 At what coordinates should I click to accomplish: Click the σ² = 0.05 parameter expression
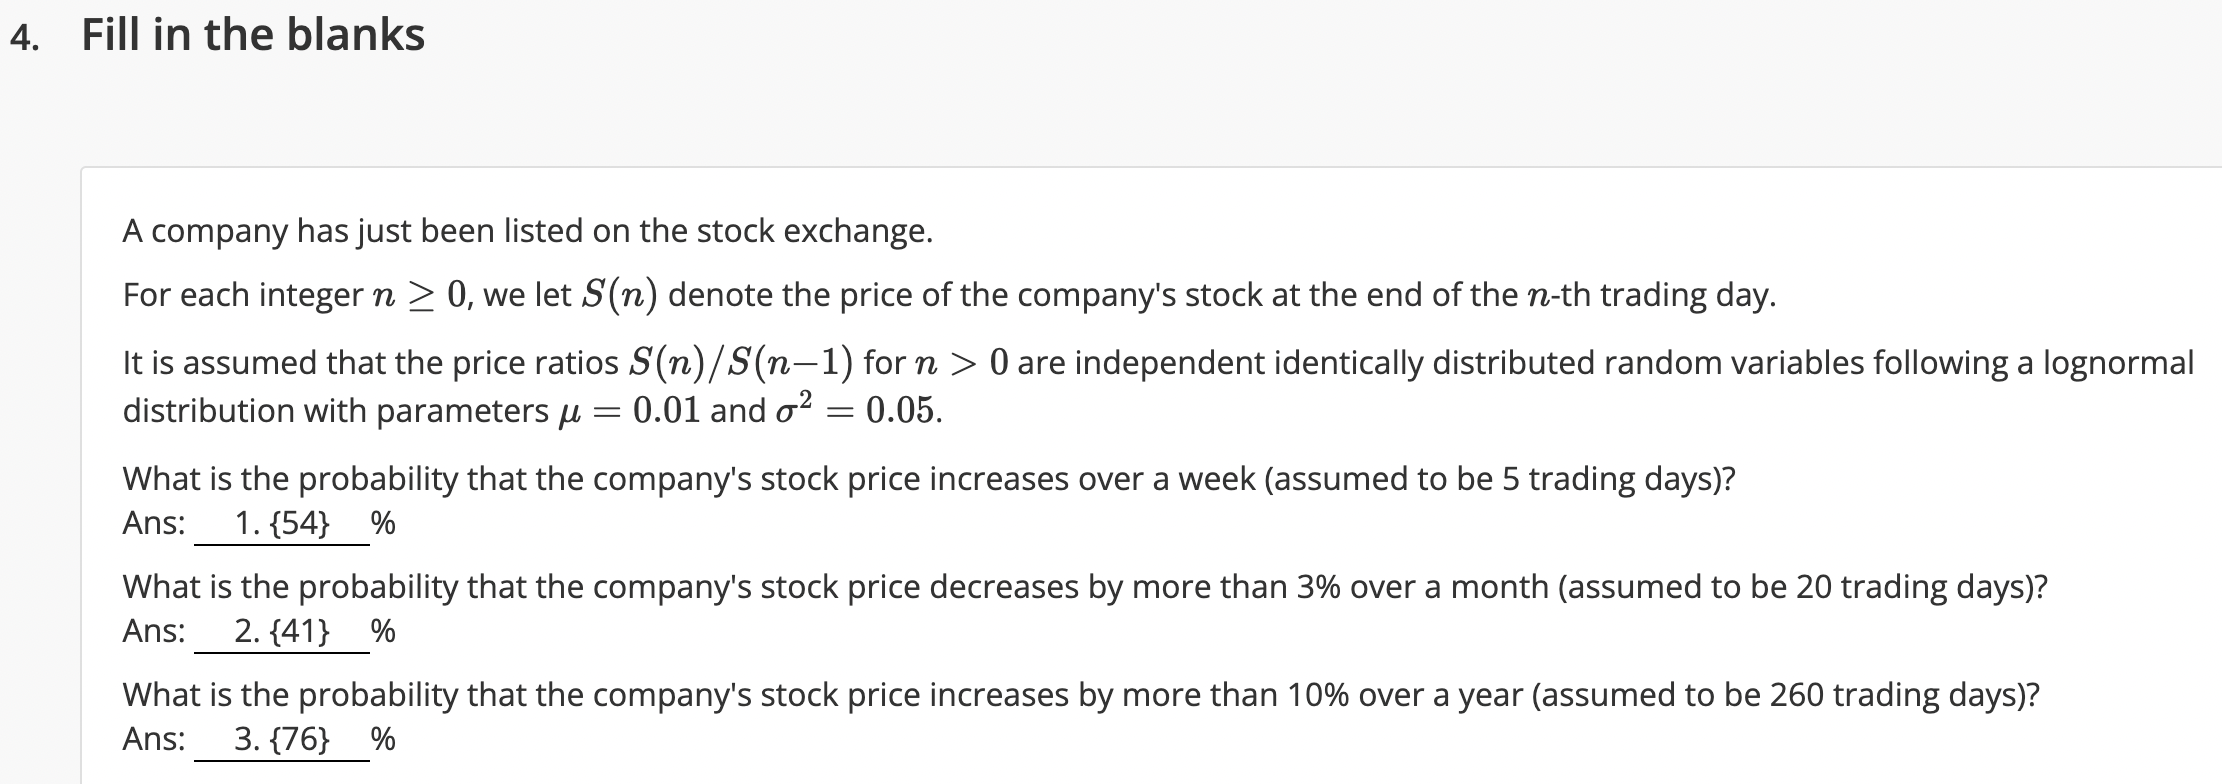point(856,411)
